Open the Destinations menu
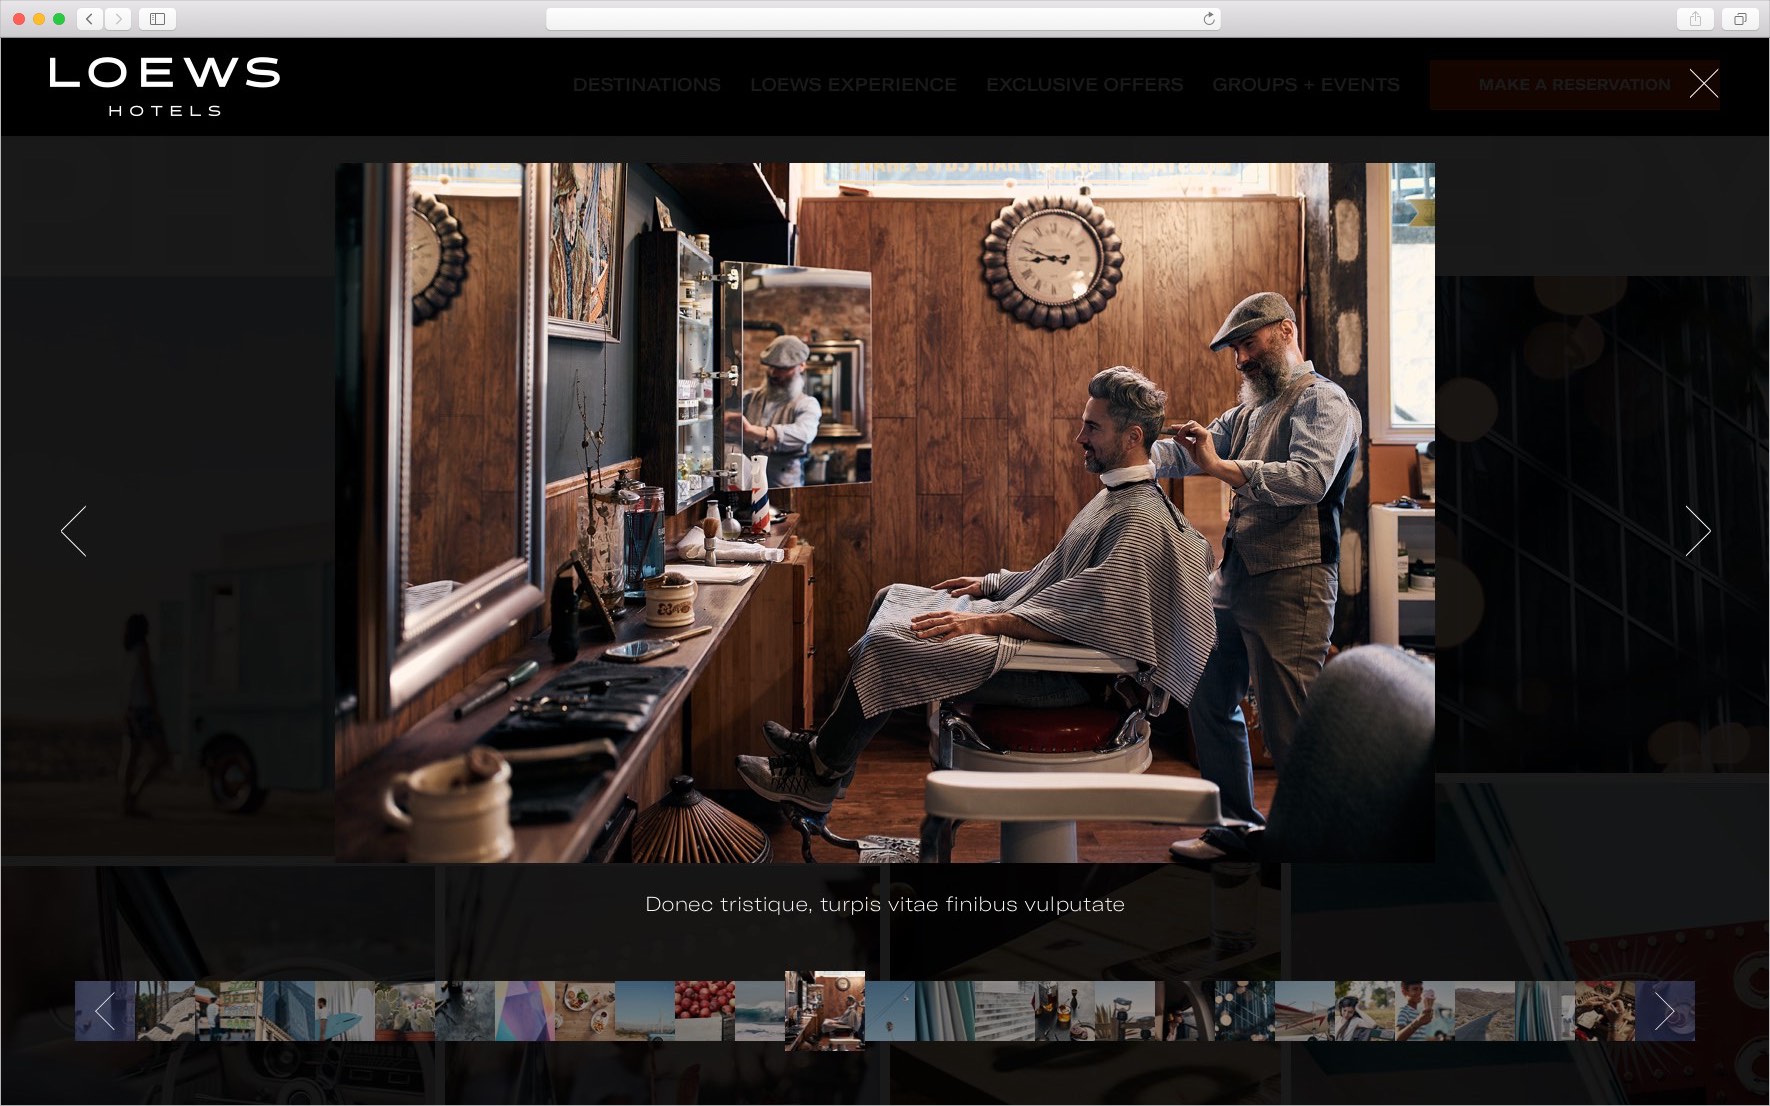The height and width of the screenshot is (1106, 1770). click(x=646, y=85)
